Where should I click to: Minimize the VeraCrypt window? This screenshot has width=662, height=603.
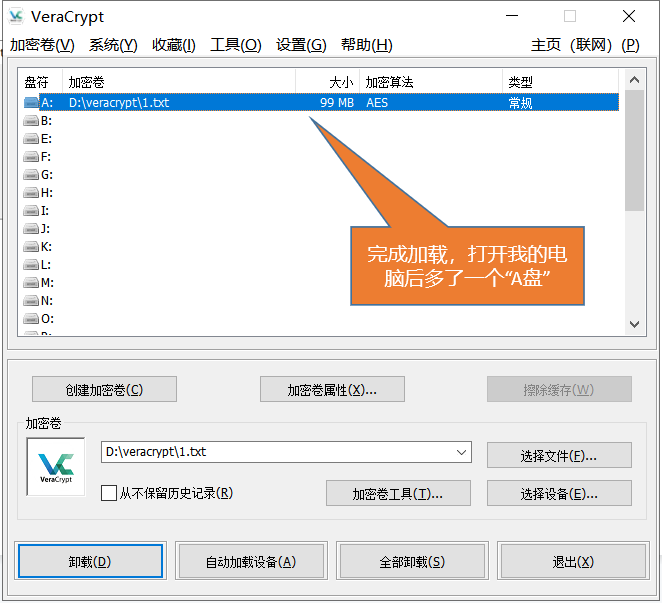pyautogui.click(x=512, y=16)
